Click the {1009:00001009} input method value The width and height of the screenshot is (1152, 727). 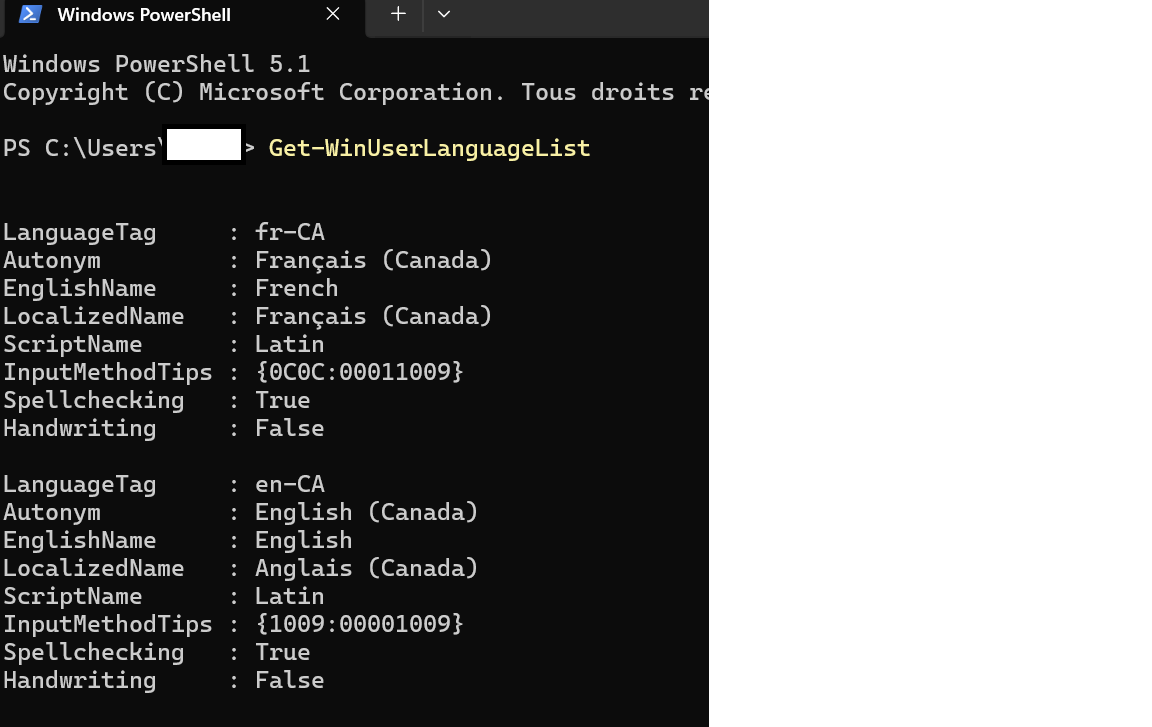click(x=359, y=624)
